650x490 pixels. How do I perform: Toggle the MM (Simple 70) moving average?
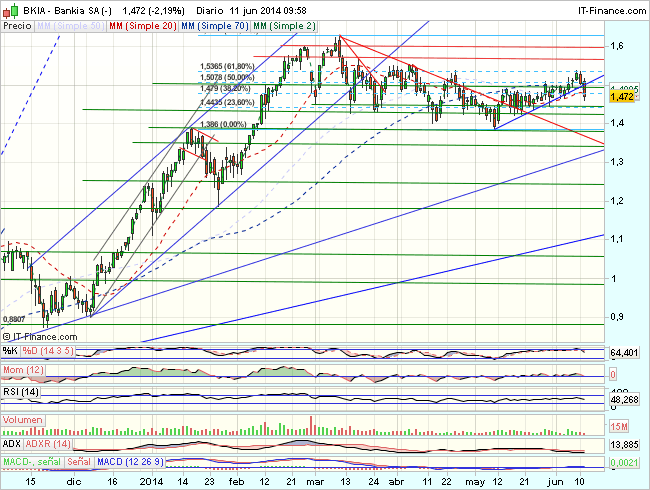click(x=214, y=24)
